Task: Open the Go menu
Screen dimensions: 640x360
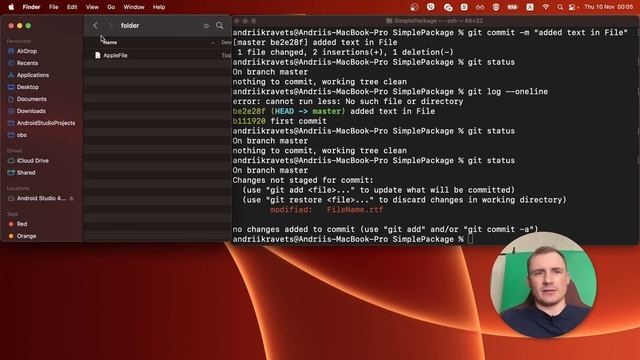Action: 111,7
